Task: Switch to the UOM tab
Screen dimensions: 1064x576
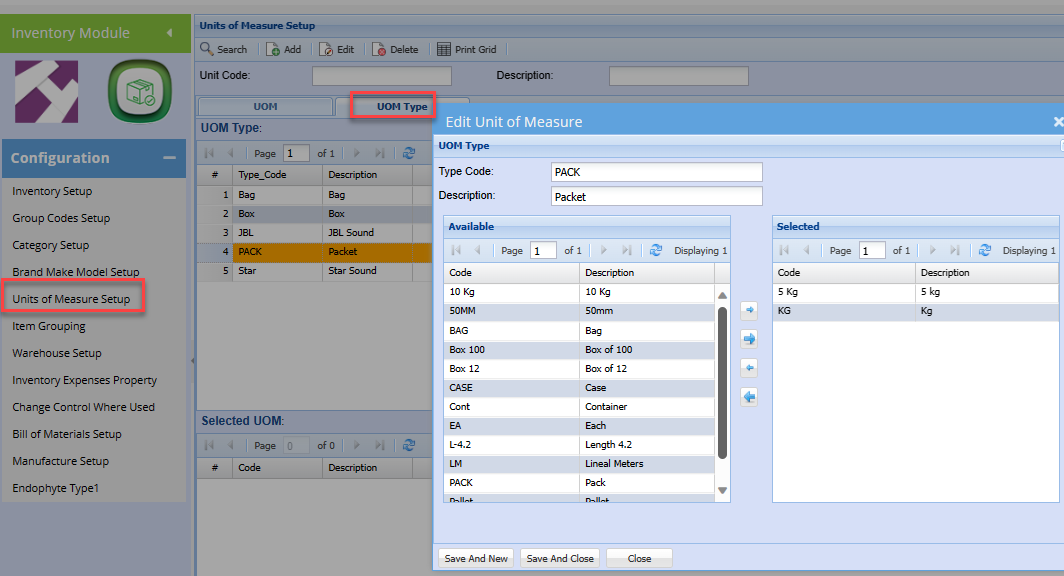Action: click(x=265, y=107)
